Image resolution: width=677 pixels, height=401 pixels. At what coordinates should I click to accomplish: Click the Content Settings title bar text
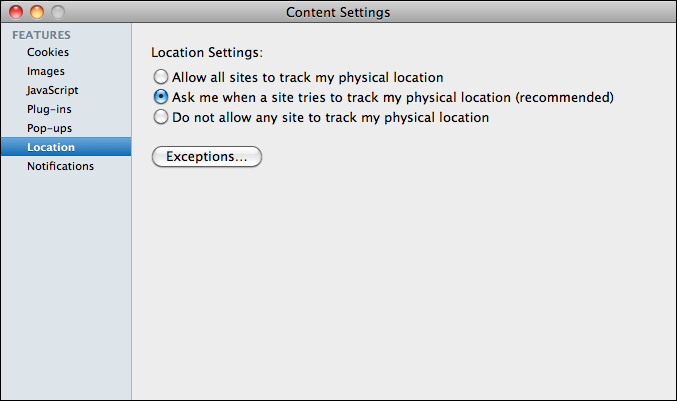[x=338, y=12]
